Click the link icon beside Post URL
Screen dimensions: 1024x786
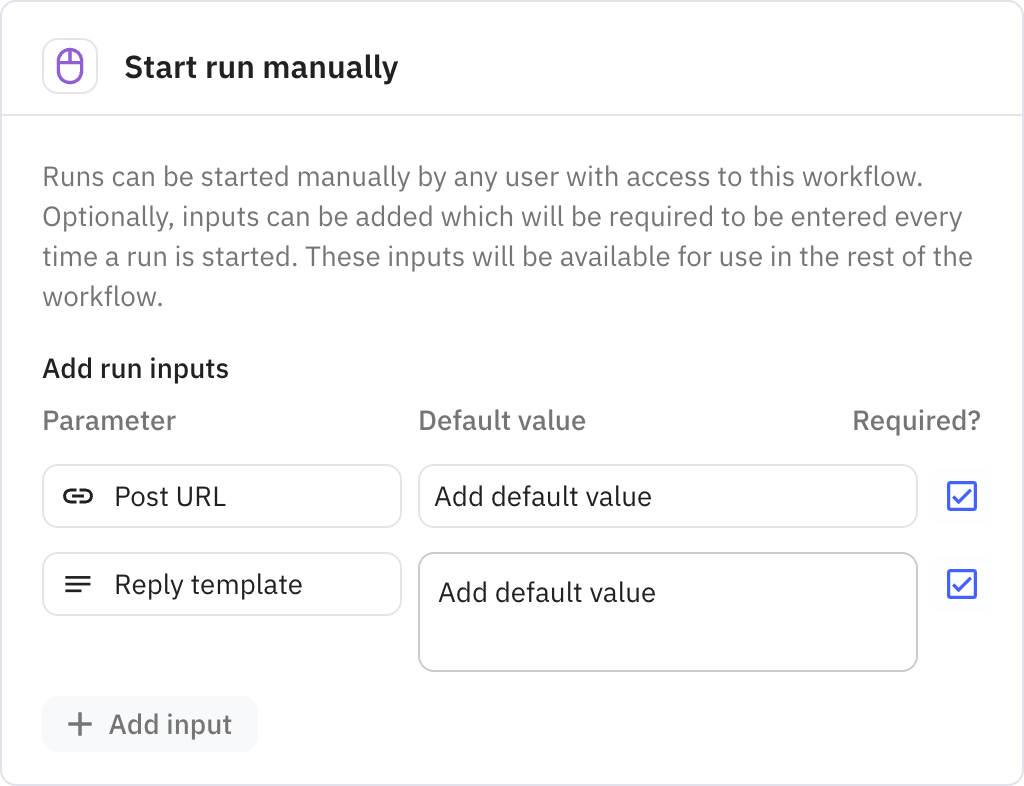coord(78,496)
